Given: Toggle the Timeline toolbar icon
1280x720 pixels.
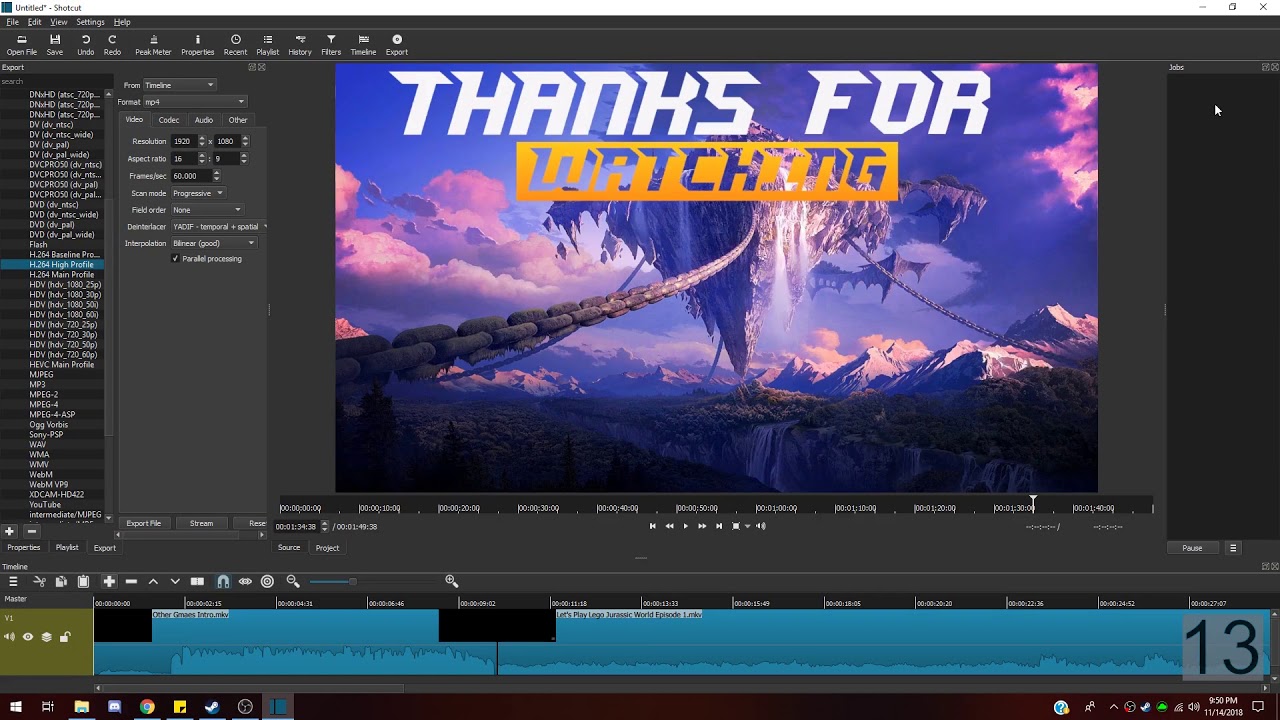Looking at the screenshot, I should (363, 45).
